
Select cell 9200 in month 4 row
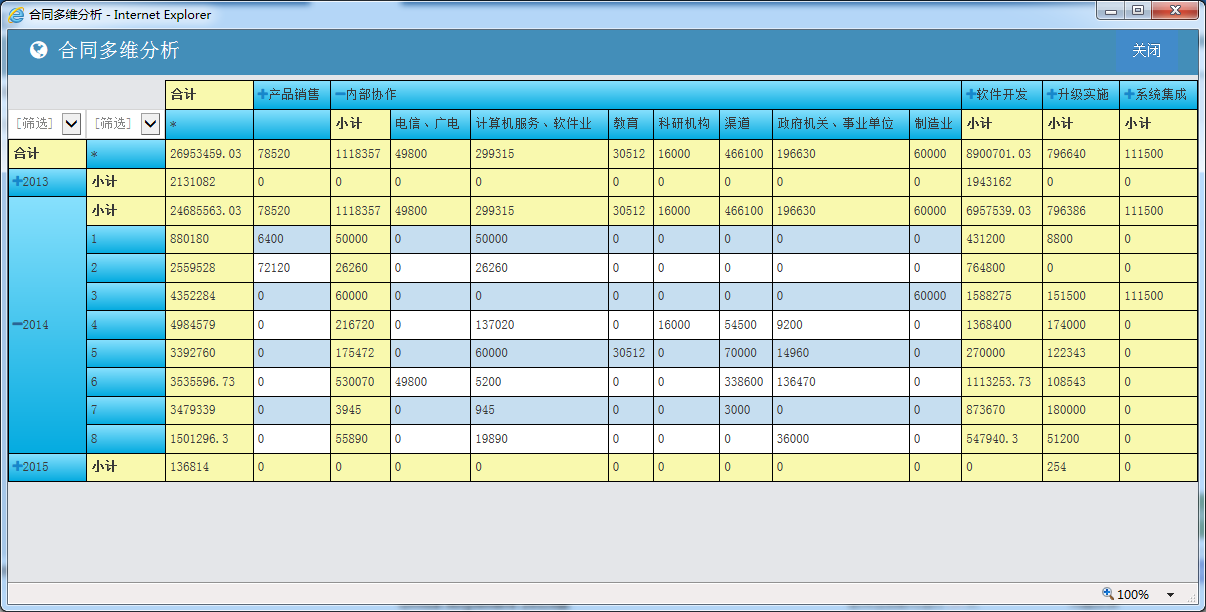click(x=841, y=325)
